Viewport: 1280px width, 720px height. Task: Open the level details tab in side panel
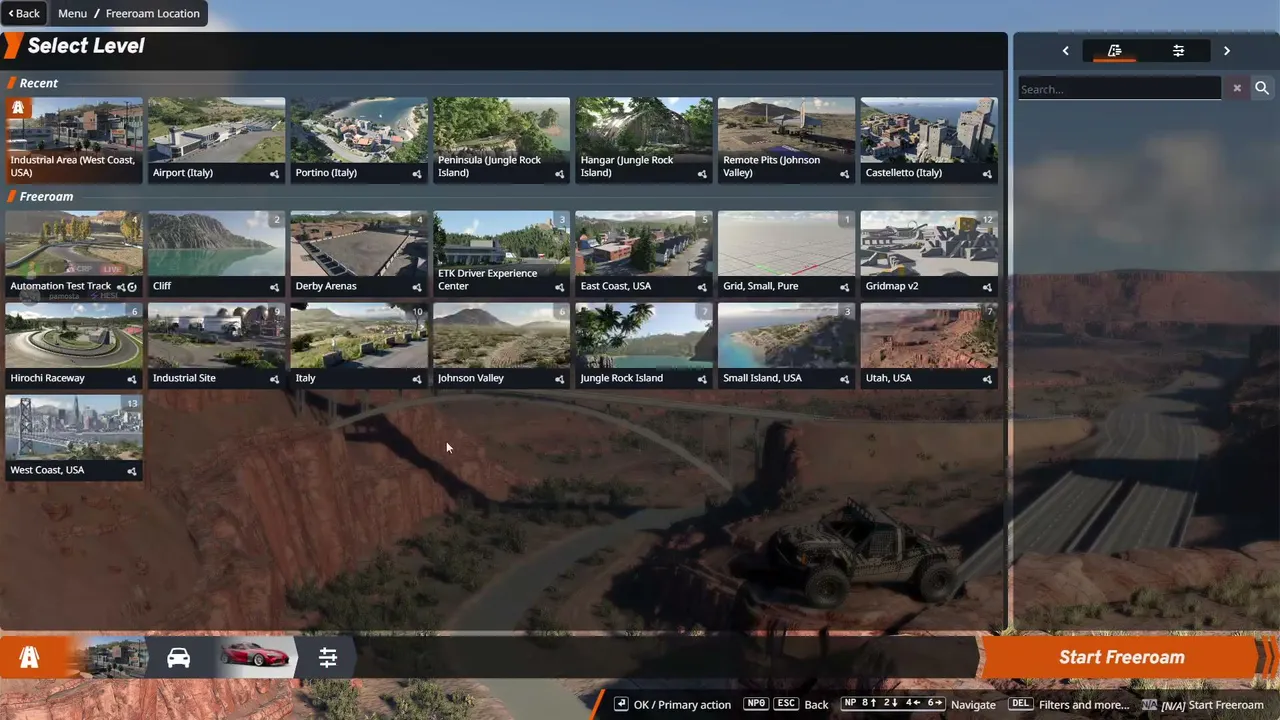pos(1115,51)
